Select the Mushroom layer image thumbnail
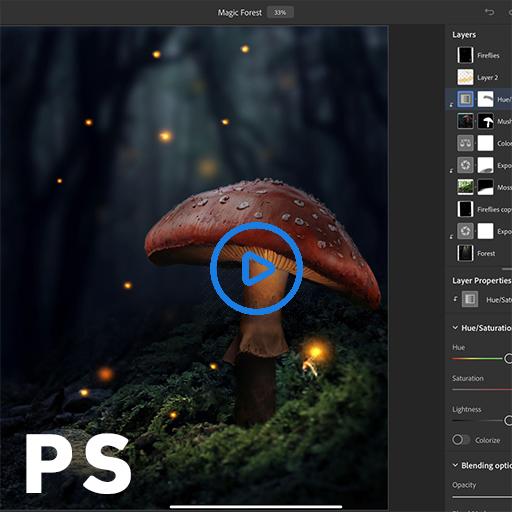Image resolution: width=512 pixels, height=512 pixels. pyautogui.click(x=465, y=121)
